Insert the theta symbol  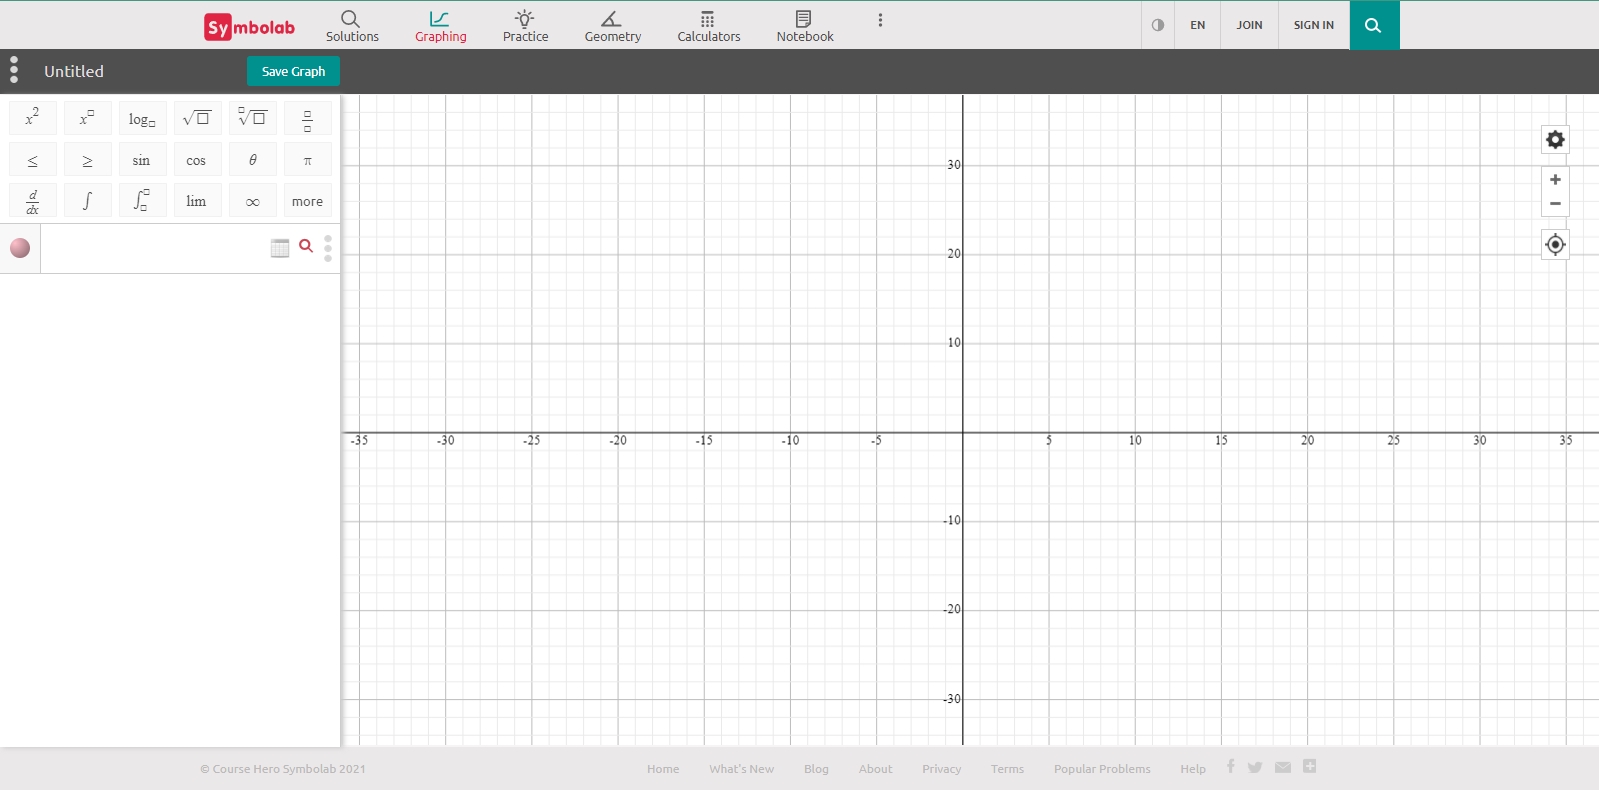point(252,159)
